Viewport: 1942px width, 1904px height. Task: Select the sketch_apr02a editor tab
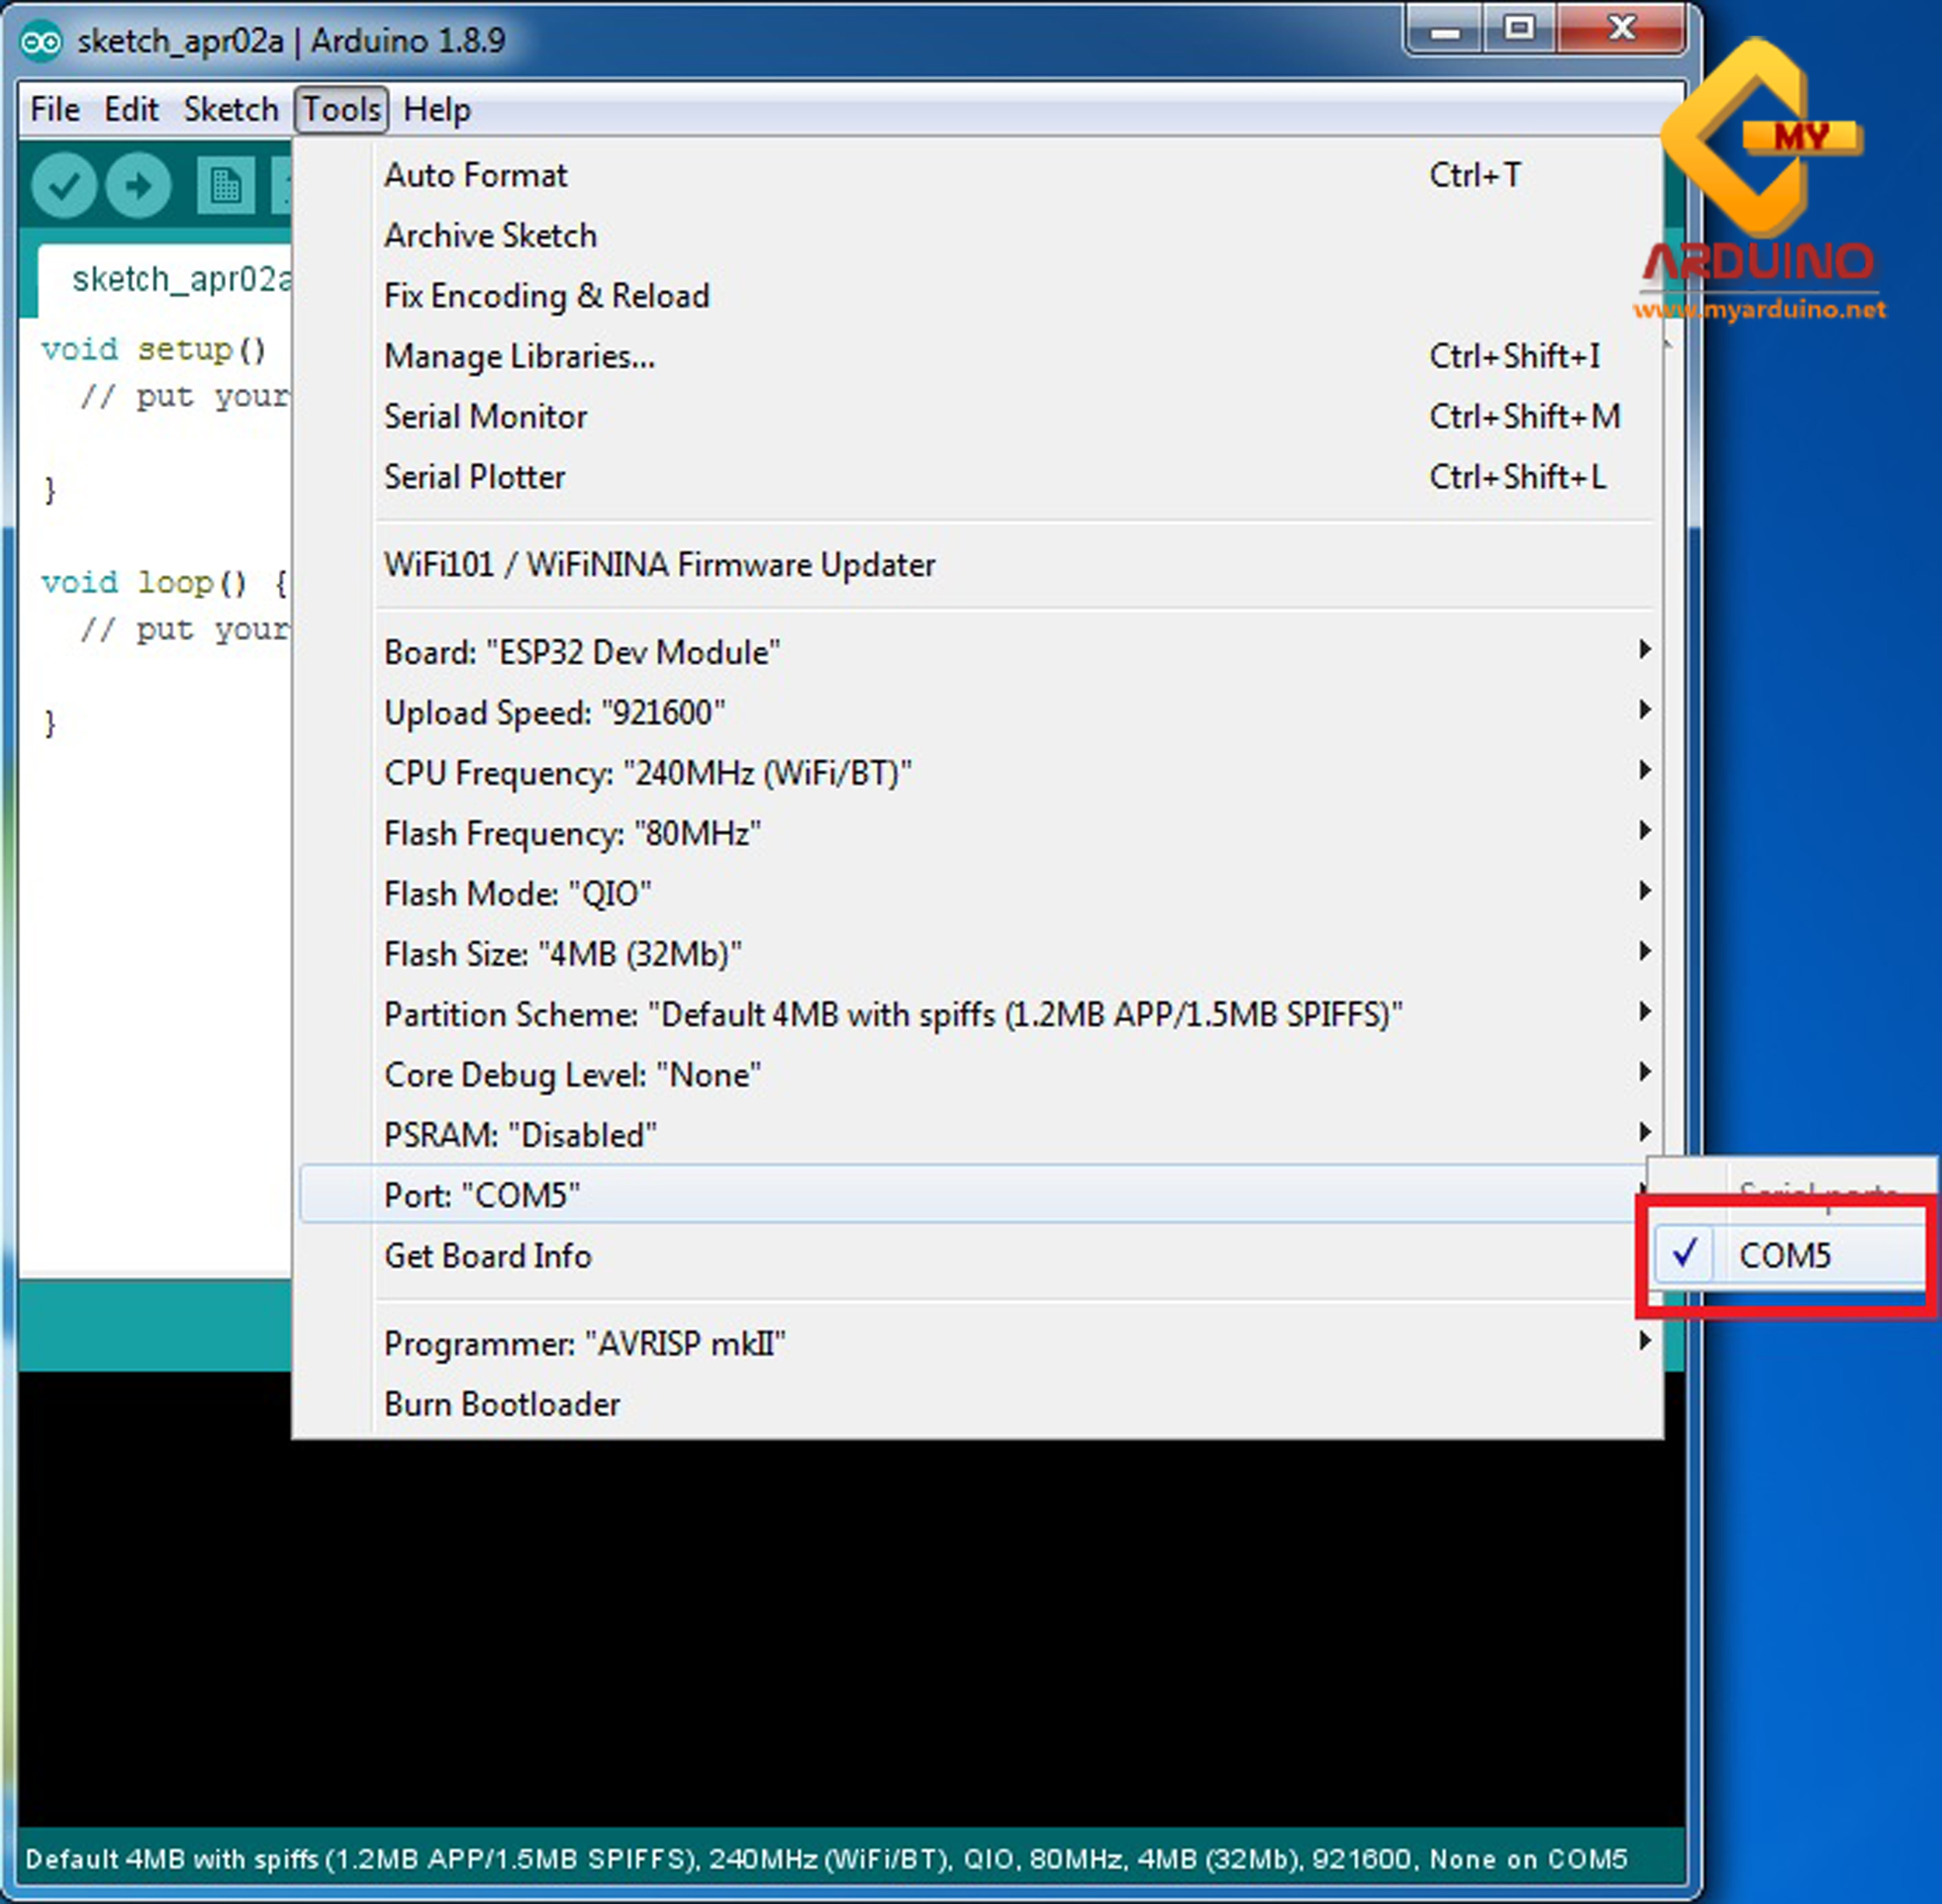[180, 279]
